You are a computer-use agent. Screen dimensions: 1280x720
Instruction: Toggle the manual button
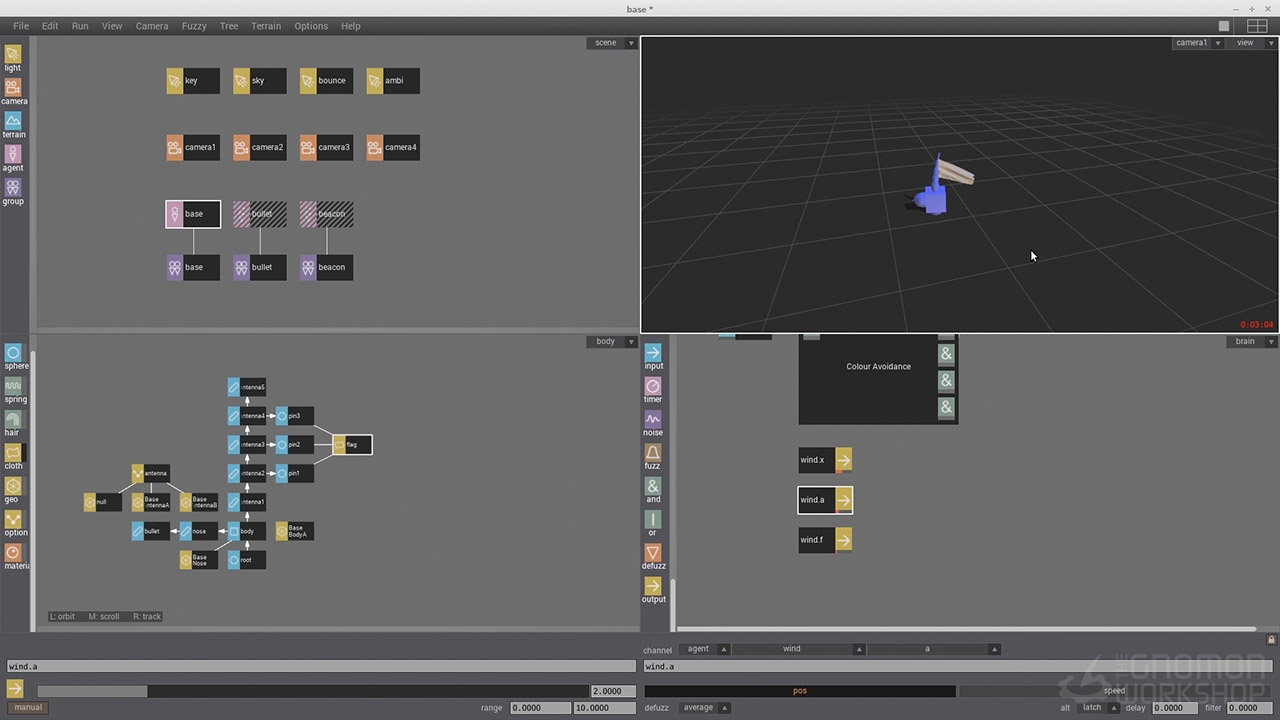(x=28, y=707)
